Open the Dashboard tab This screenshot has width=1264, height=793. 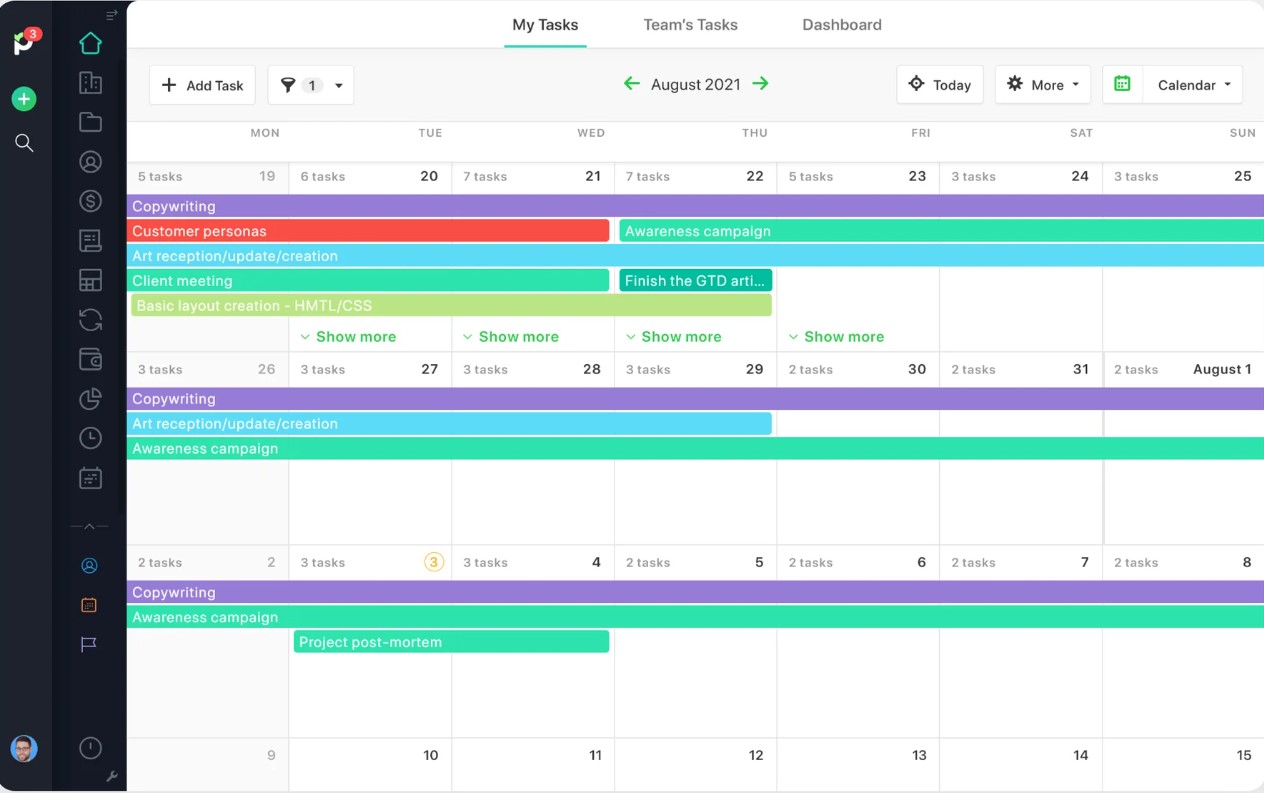(x=841, y=24)
